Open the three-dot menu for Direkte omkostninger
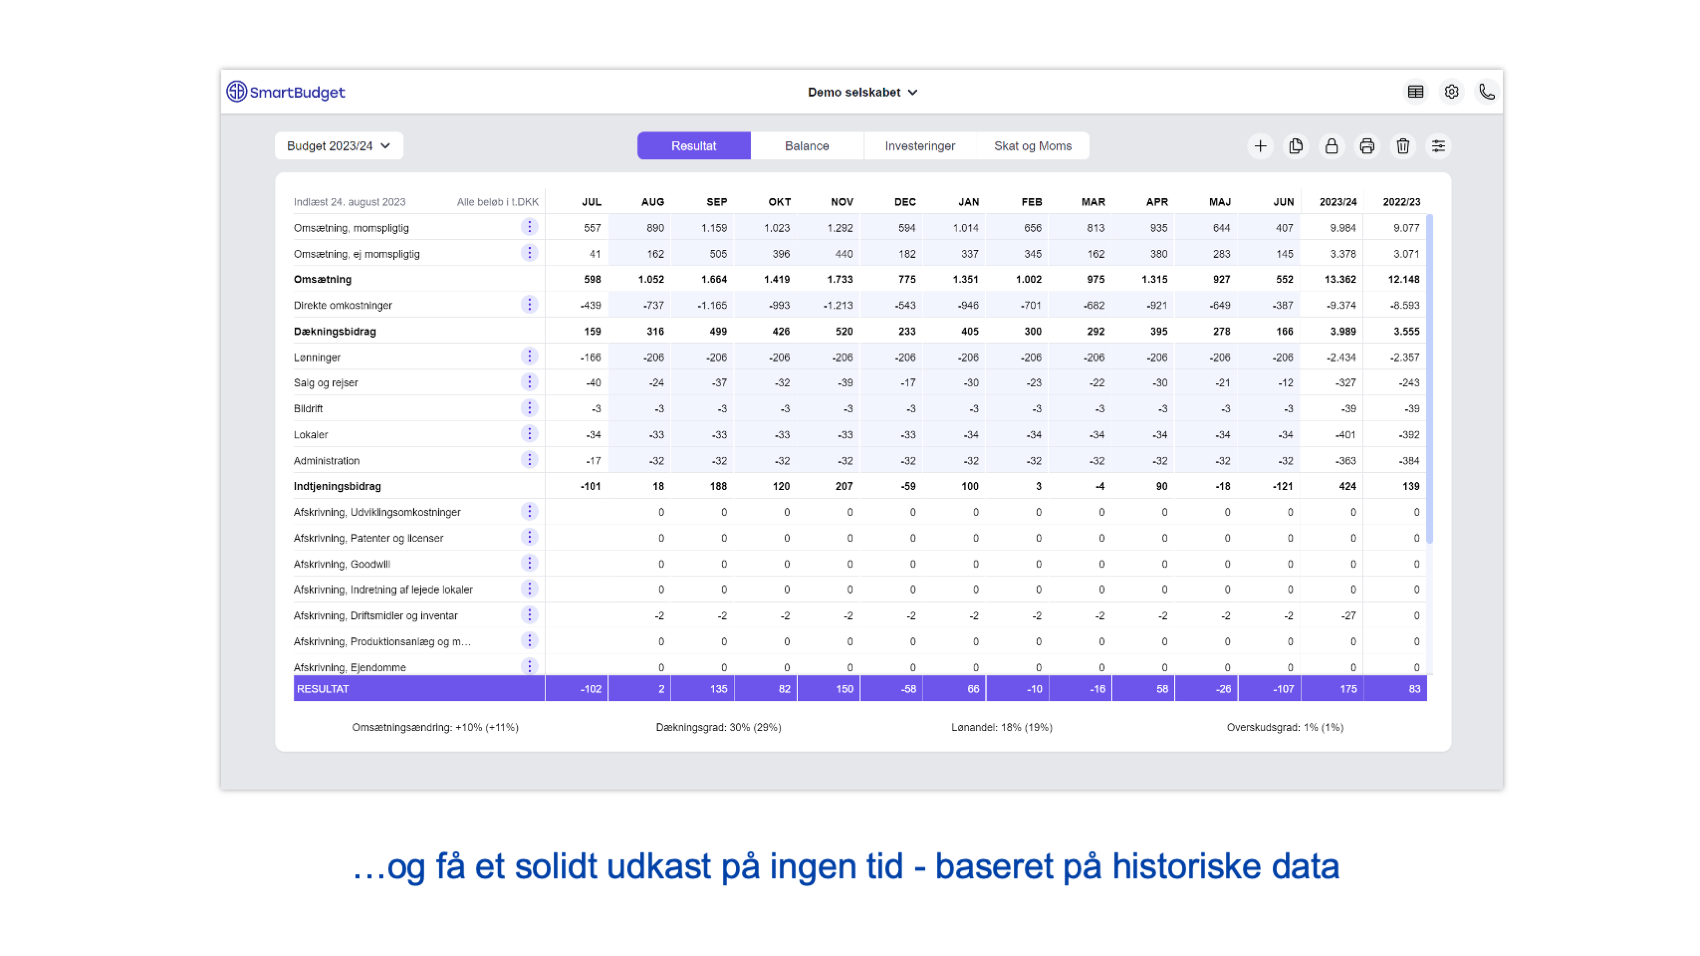1700x956 pixels. (x=530, y=305)
